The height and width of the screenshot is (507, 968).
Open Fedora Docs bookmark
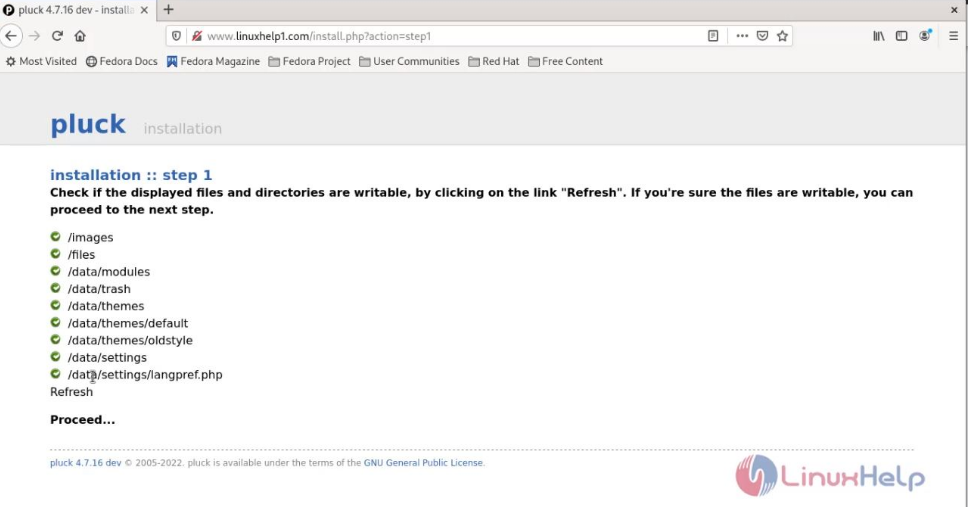122,61
